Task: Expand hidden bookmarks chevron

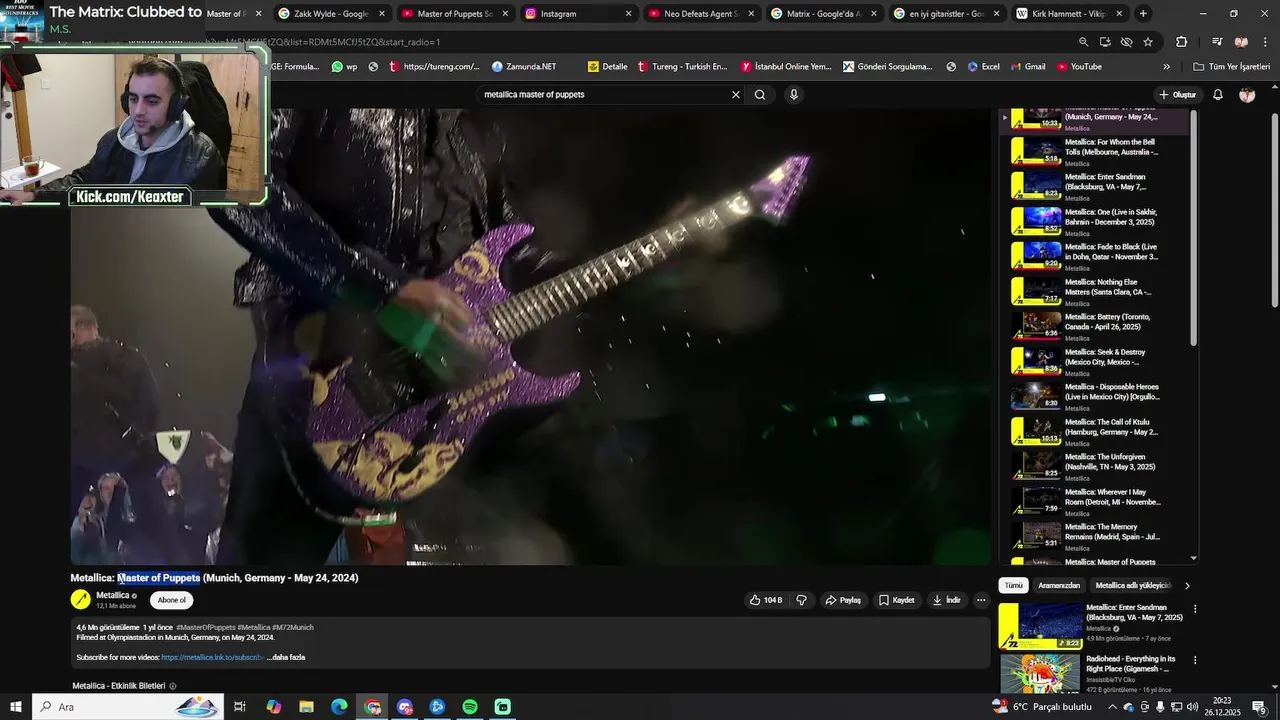Action: (x=1166, y=67)
